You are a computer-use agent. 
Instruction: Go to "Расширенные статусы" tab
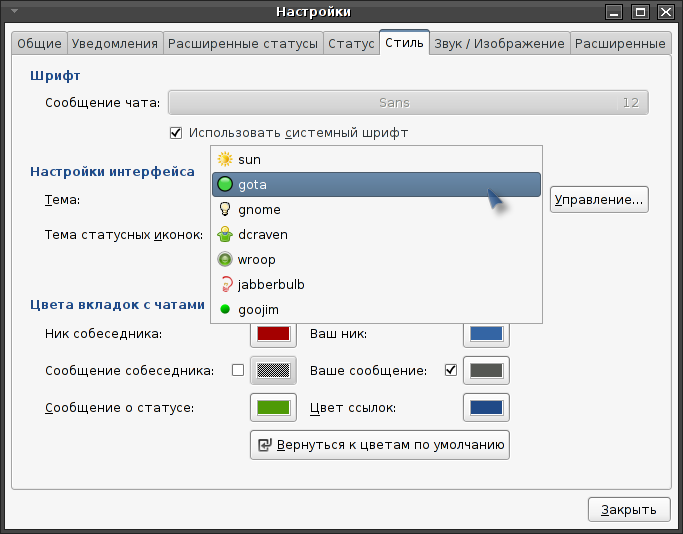point(243,43)
